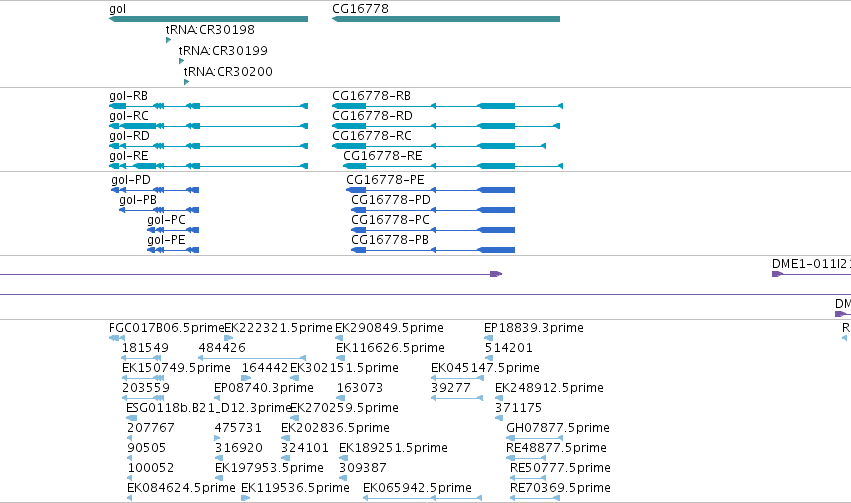Select the 514201 feature
The image size is (851, 503).
(x=509, y=348)
